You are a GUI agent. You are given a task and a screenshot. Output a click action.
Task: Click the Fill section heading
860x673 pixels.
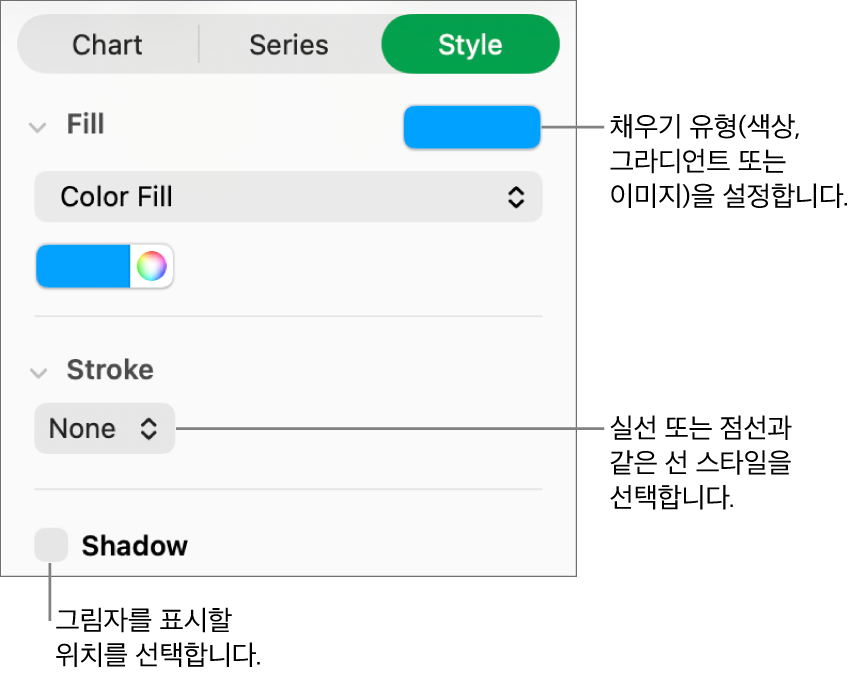tap(86, 125)
